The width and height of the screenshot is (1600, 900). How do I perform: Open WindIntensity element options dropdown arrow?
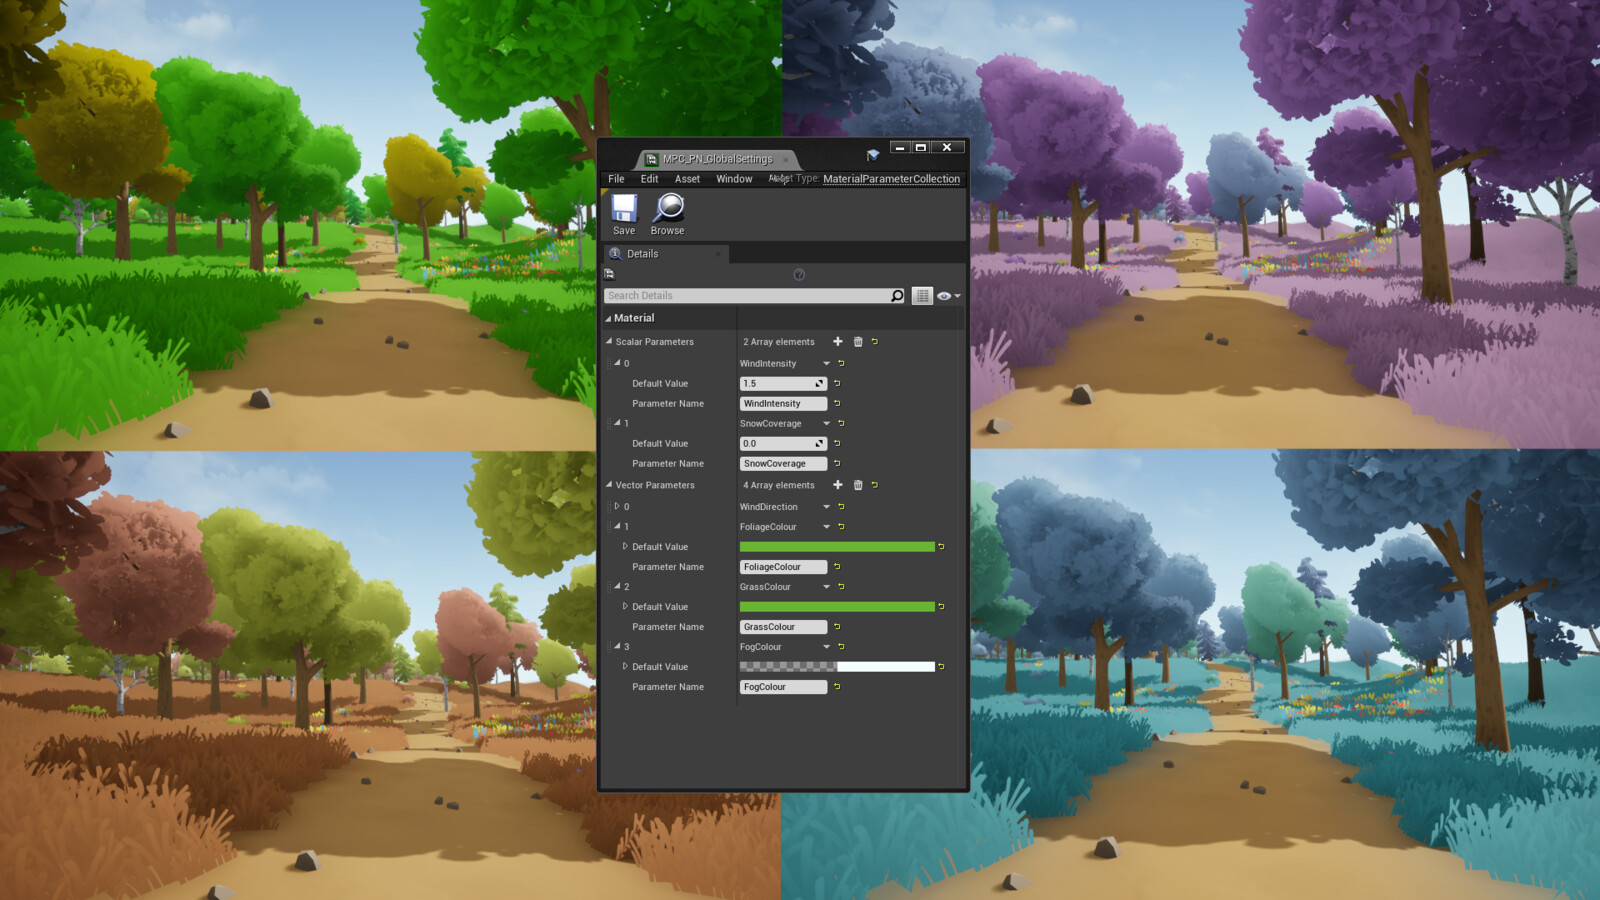(x=826, y=364)
